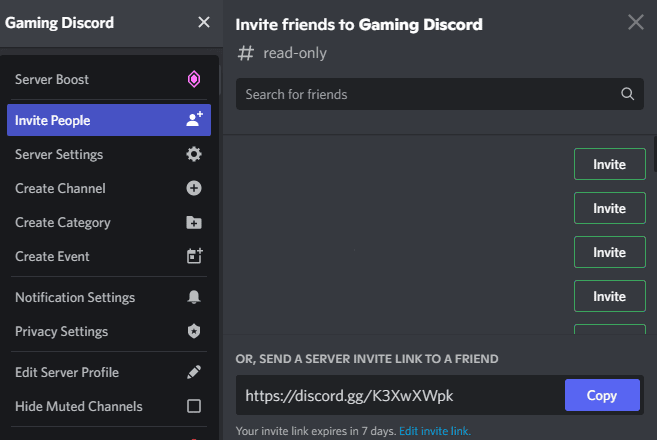Image resolution: width=657 pixels, height=440 pixels.
Task: Click the Server Boost gem icon
Action: 194,79
